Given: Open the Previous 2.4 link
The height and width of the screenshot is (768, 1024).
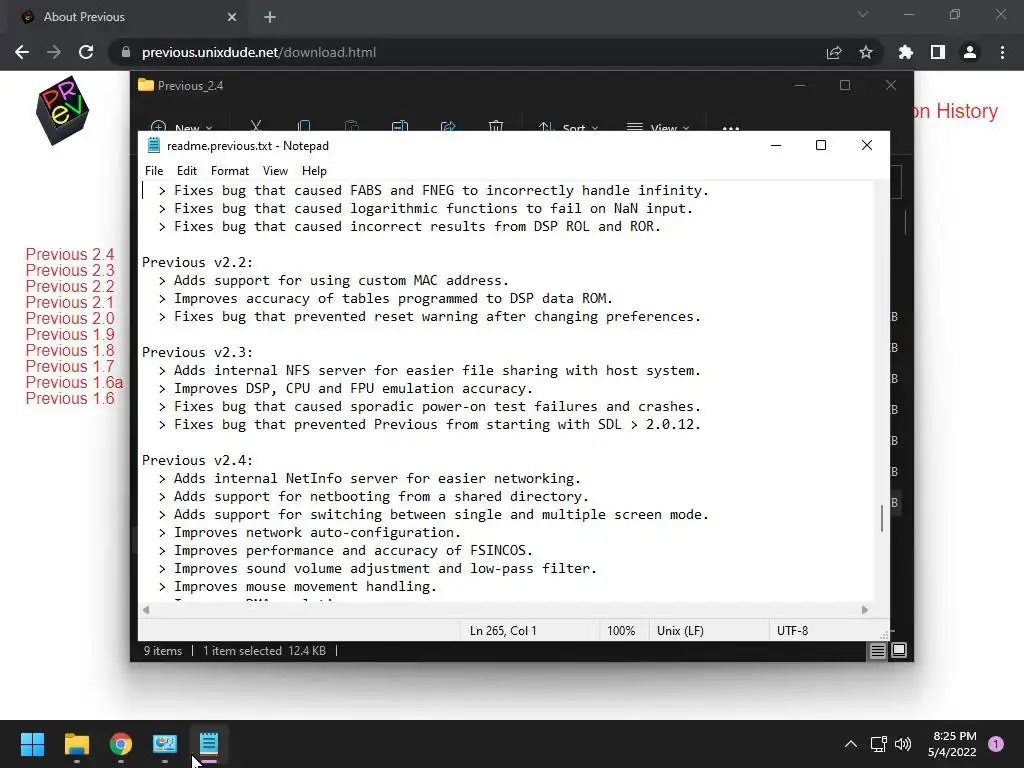Looking at the screenshot, I should (x=70, y=254).
